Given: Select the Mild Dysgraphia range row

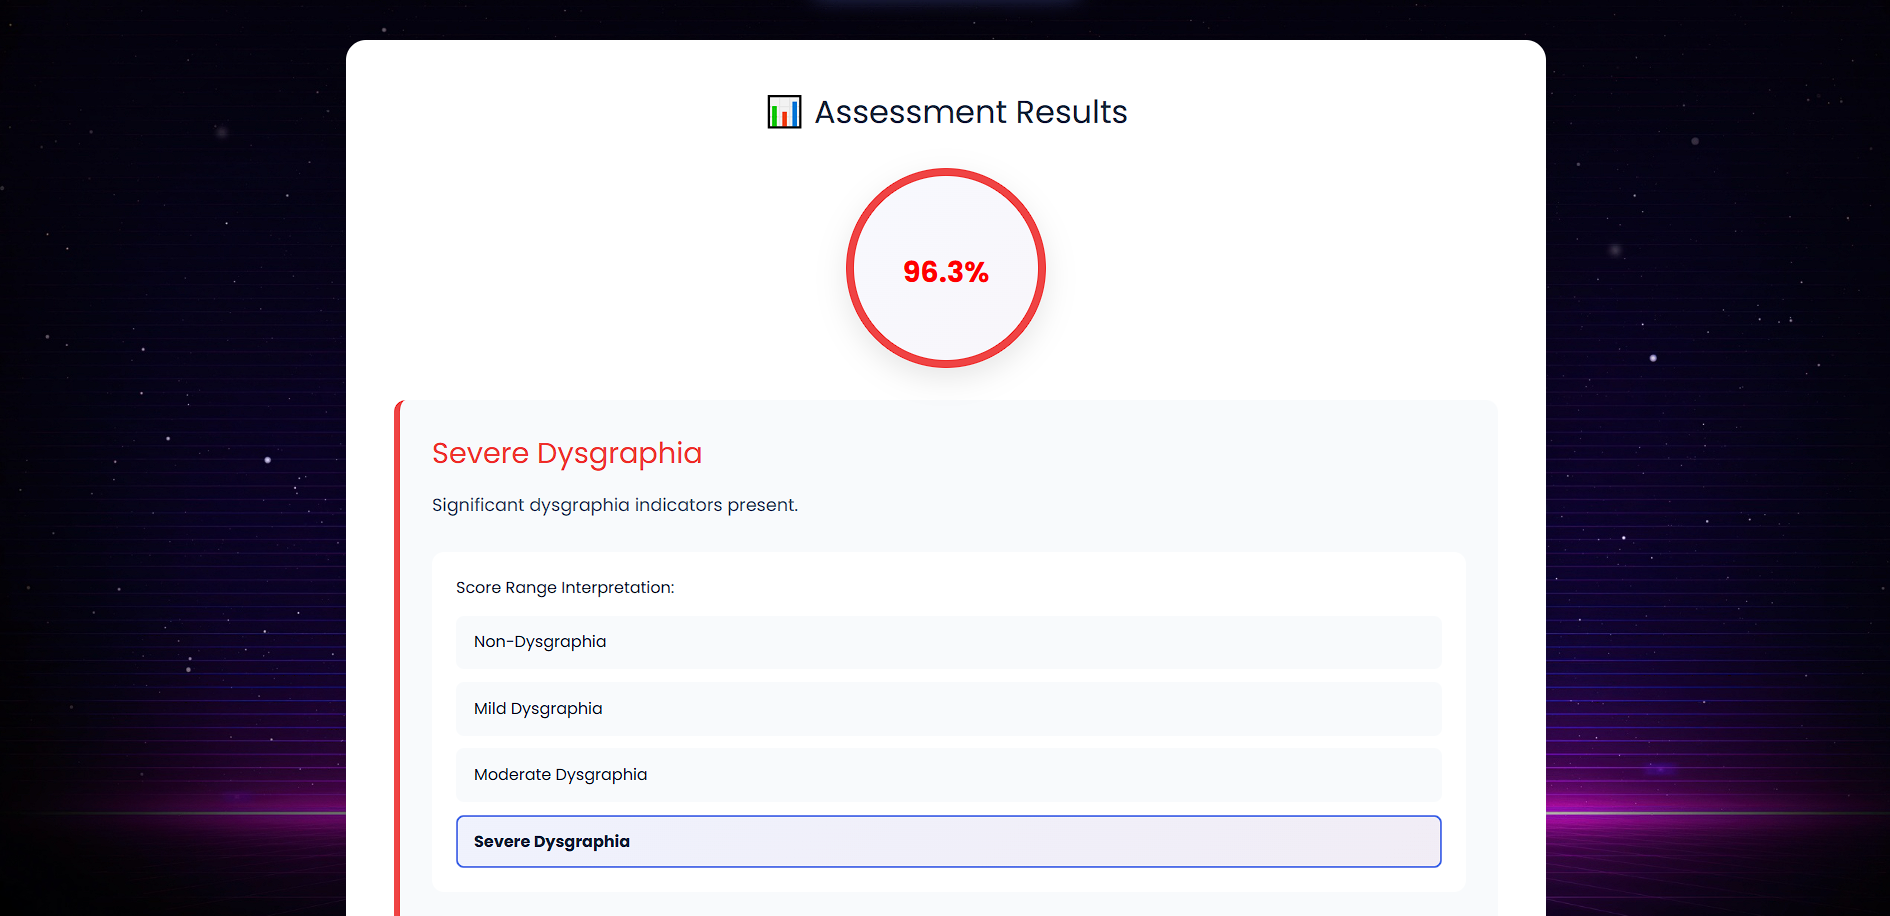Looking at the screenshot, I should 948,709.
